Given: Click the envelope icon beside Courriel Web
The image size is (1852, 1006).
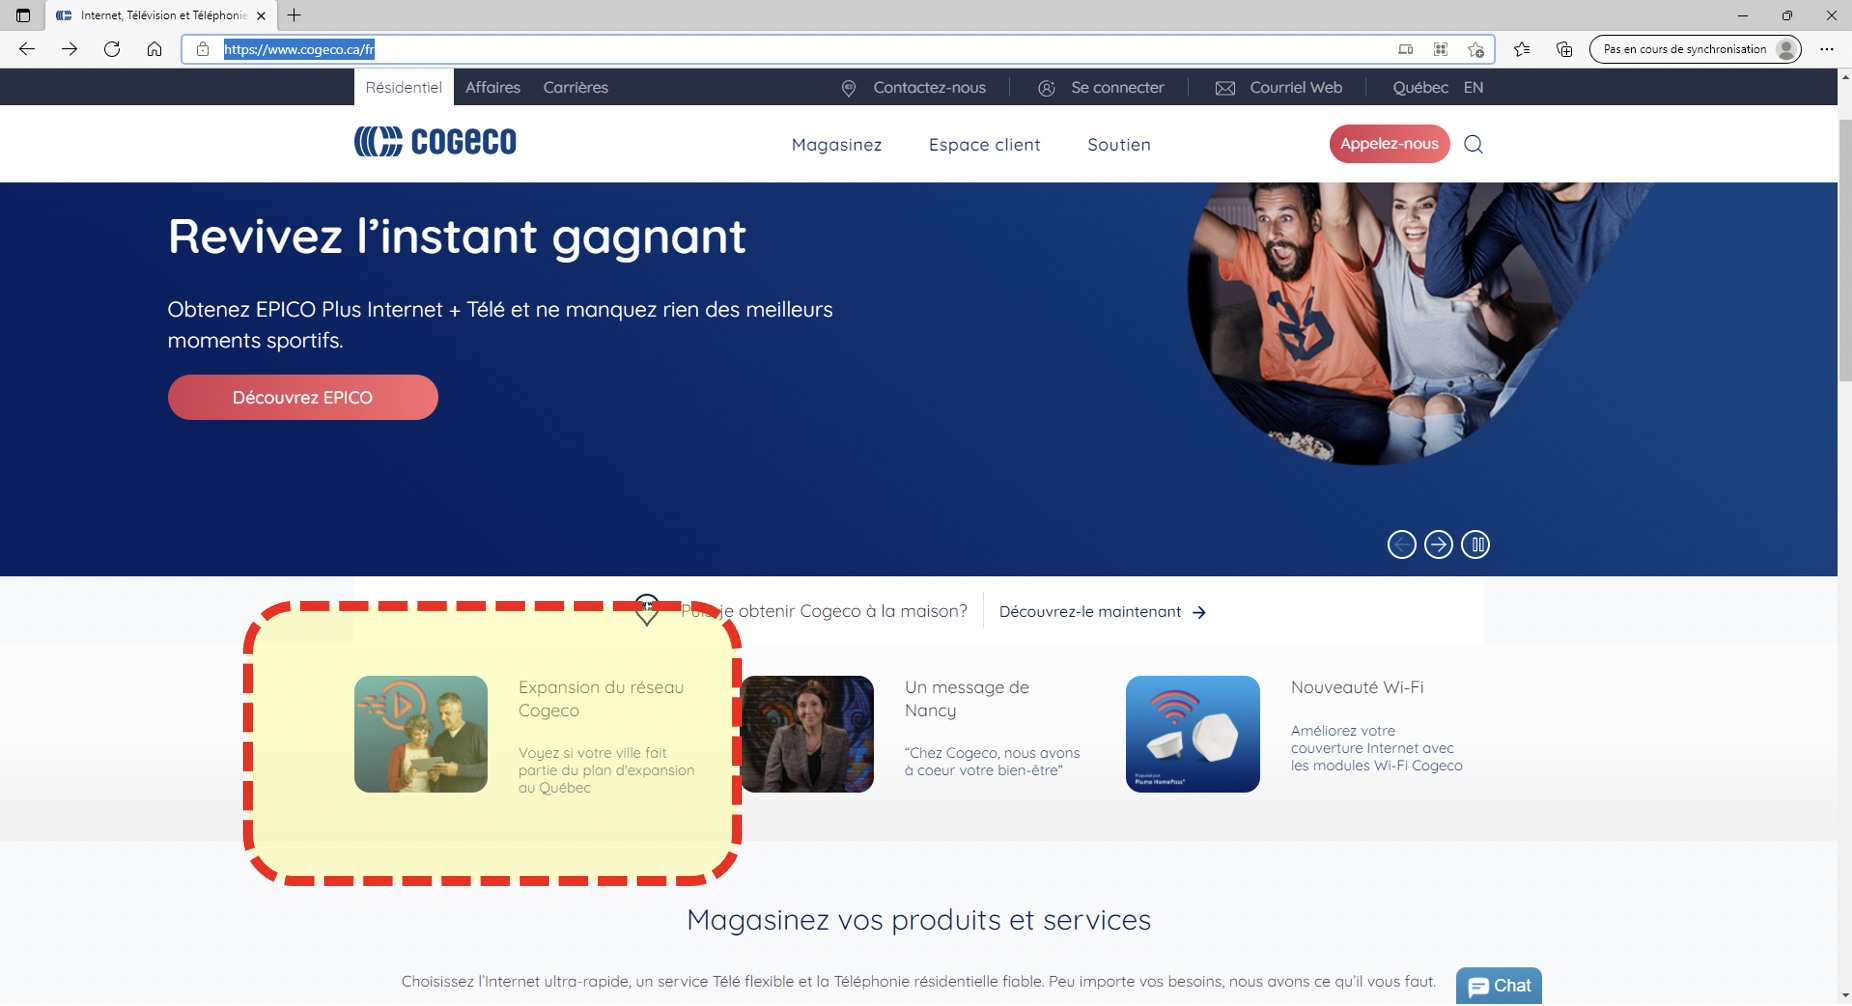Looking at the screenshot, I should tap(1225, 88).
